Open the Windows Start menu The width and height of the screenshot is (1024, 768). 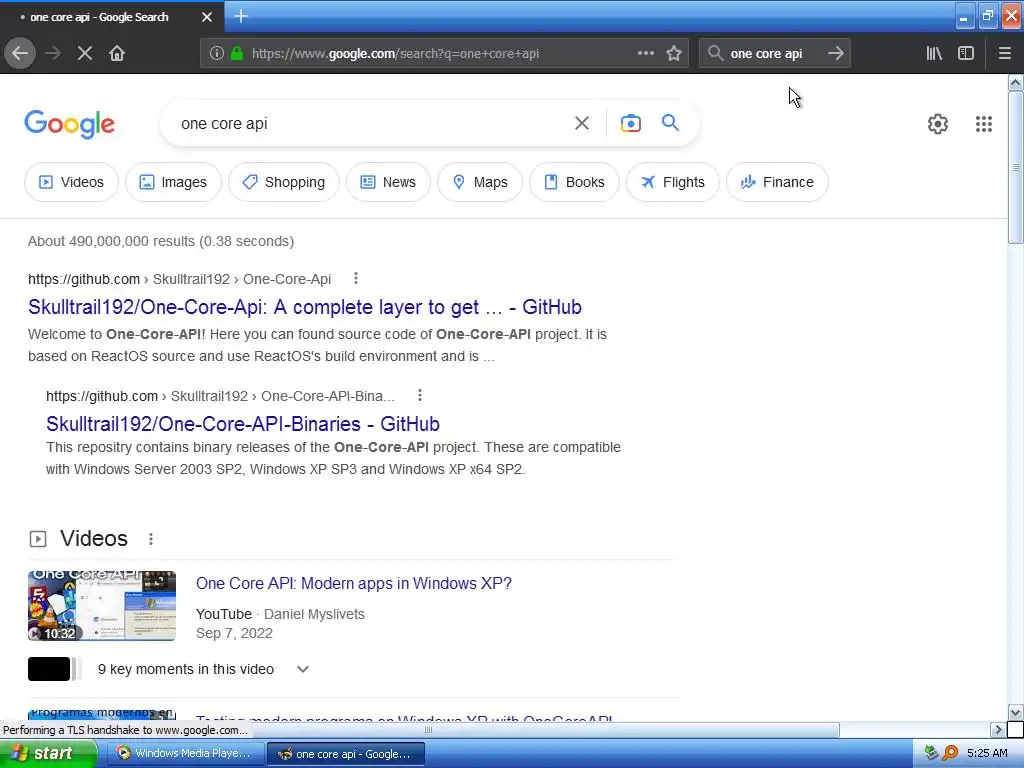click(x=48, y=753)
